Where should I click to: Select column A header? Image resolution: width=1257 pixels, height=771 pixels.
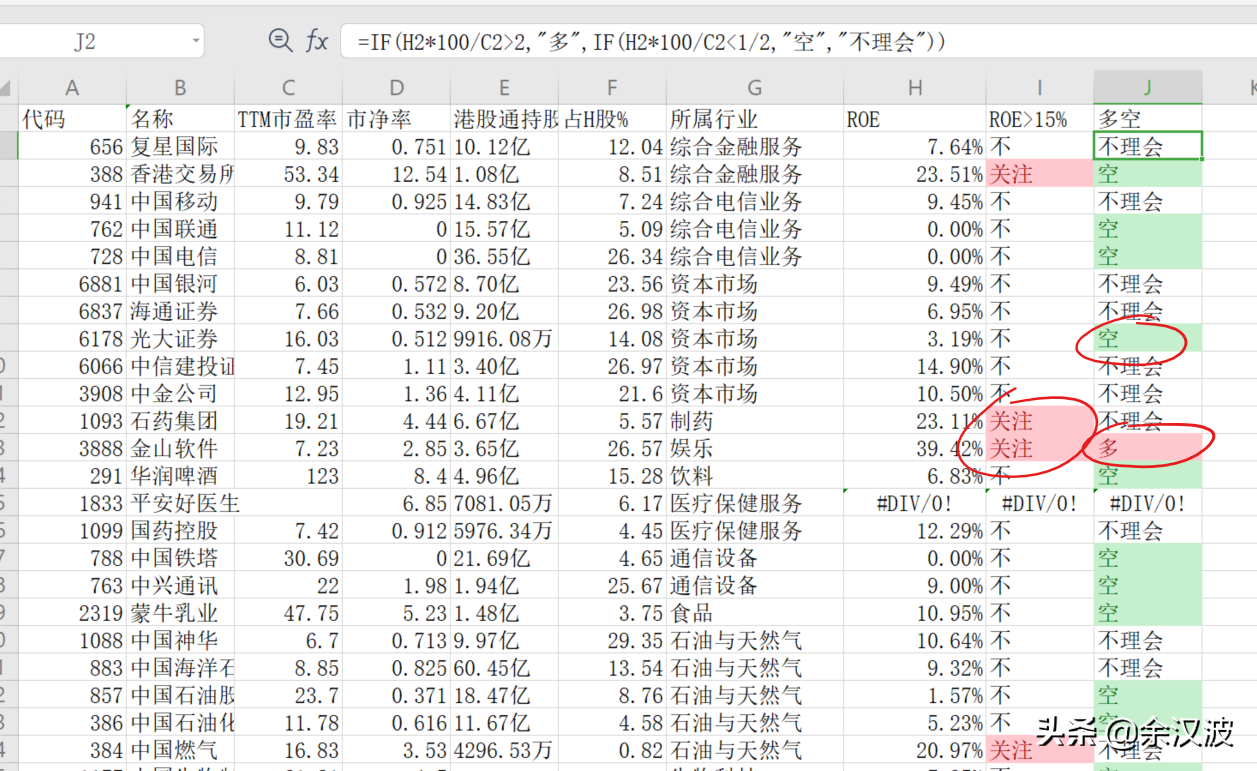pyautogui.click(x=72, y=87)
